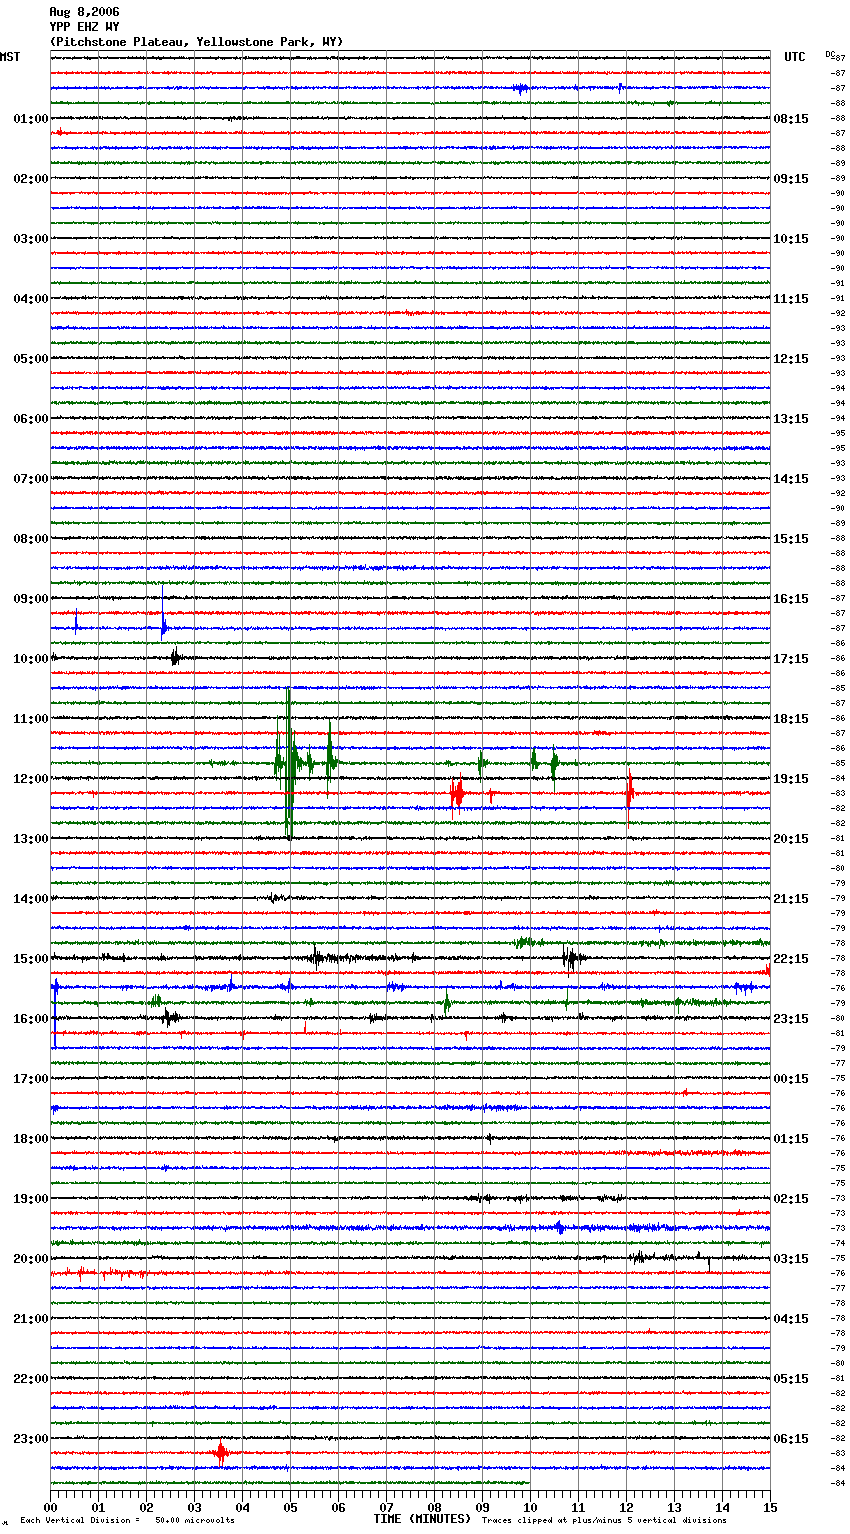Click the 'Each Vertical Division = 50.00 microvolts' note
Image resolution: width=850 pixels, height=1534 pixels.
(127, 1521)
